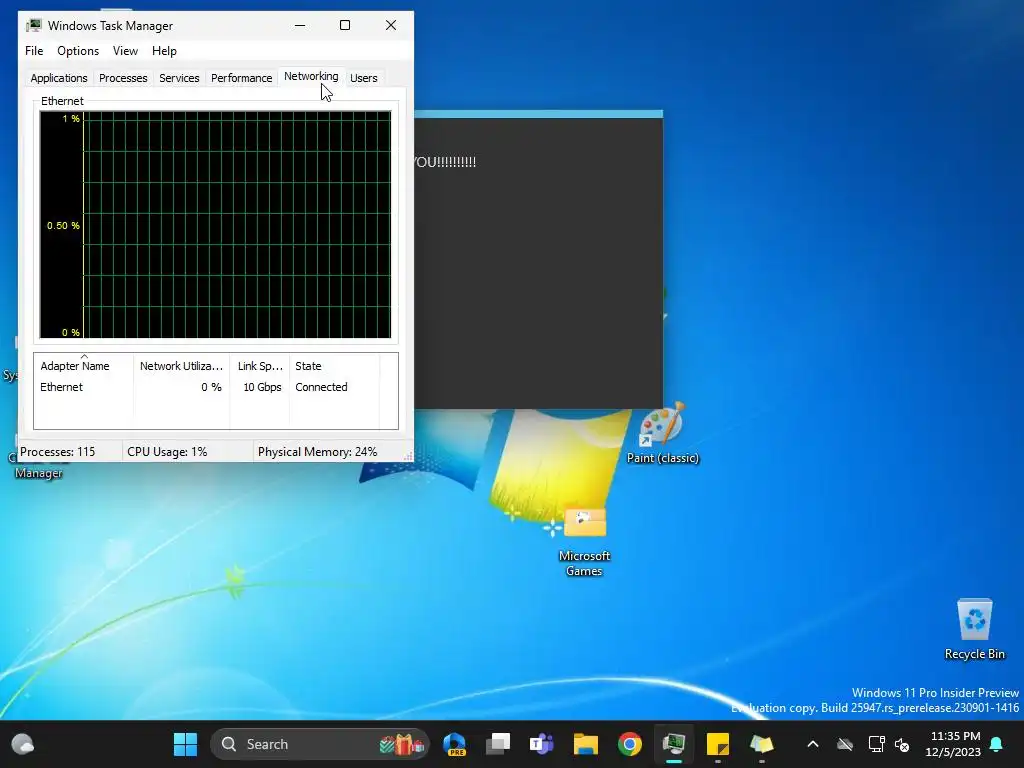The height and width of the screenshot is (768, 1024).
Task: Click the Task Manager title bar icon
Action: 33,25
